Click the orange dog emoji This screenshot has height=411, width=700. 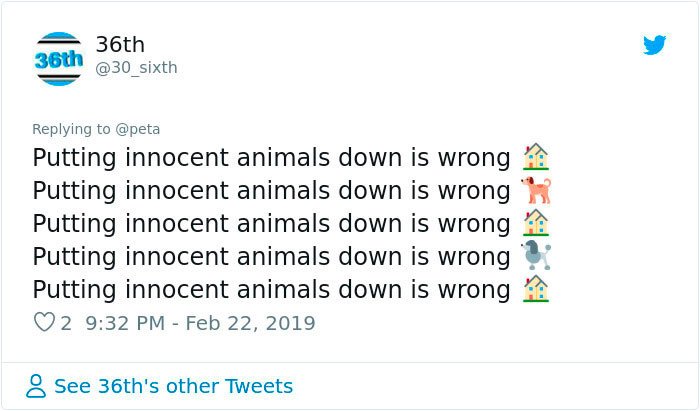pos(536,190)
